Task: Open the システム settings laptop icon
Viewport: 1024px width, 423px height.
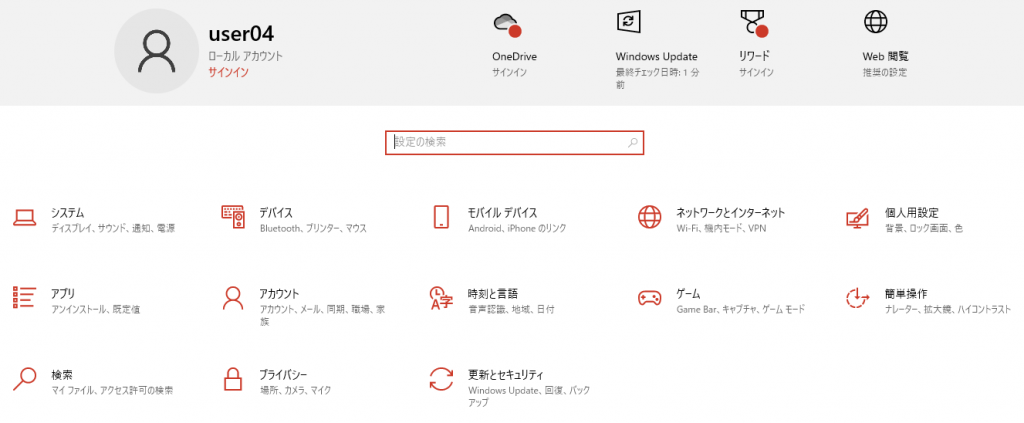Action: point(25,218)
